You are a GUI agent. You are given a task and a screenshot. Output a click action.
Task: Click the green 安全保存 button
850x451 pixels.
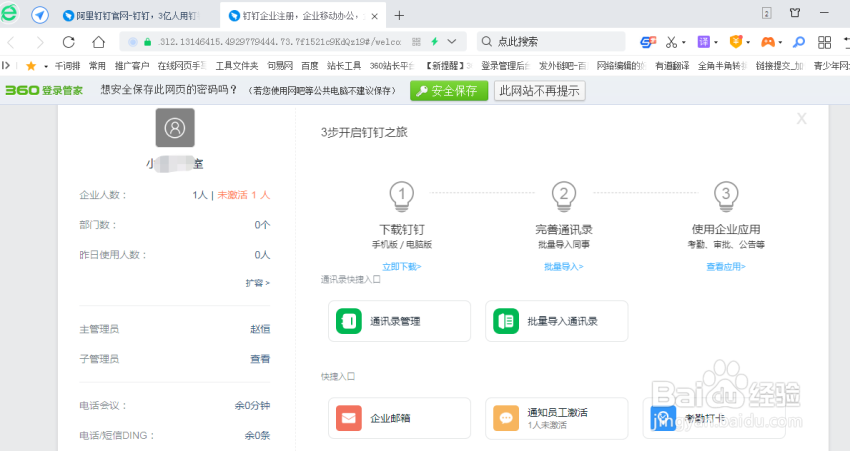pyautogui.click(x=449, y=91)
